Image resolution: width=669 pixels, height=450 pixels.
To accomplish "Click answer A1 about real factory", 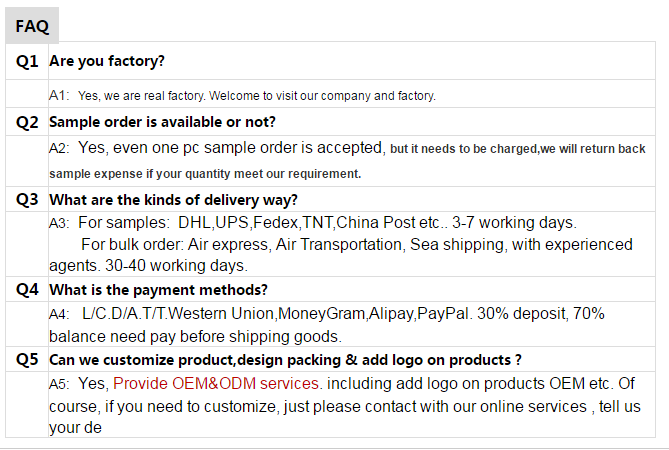I will click(x=242, y=96).
